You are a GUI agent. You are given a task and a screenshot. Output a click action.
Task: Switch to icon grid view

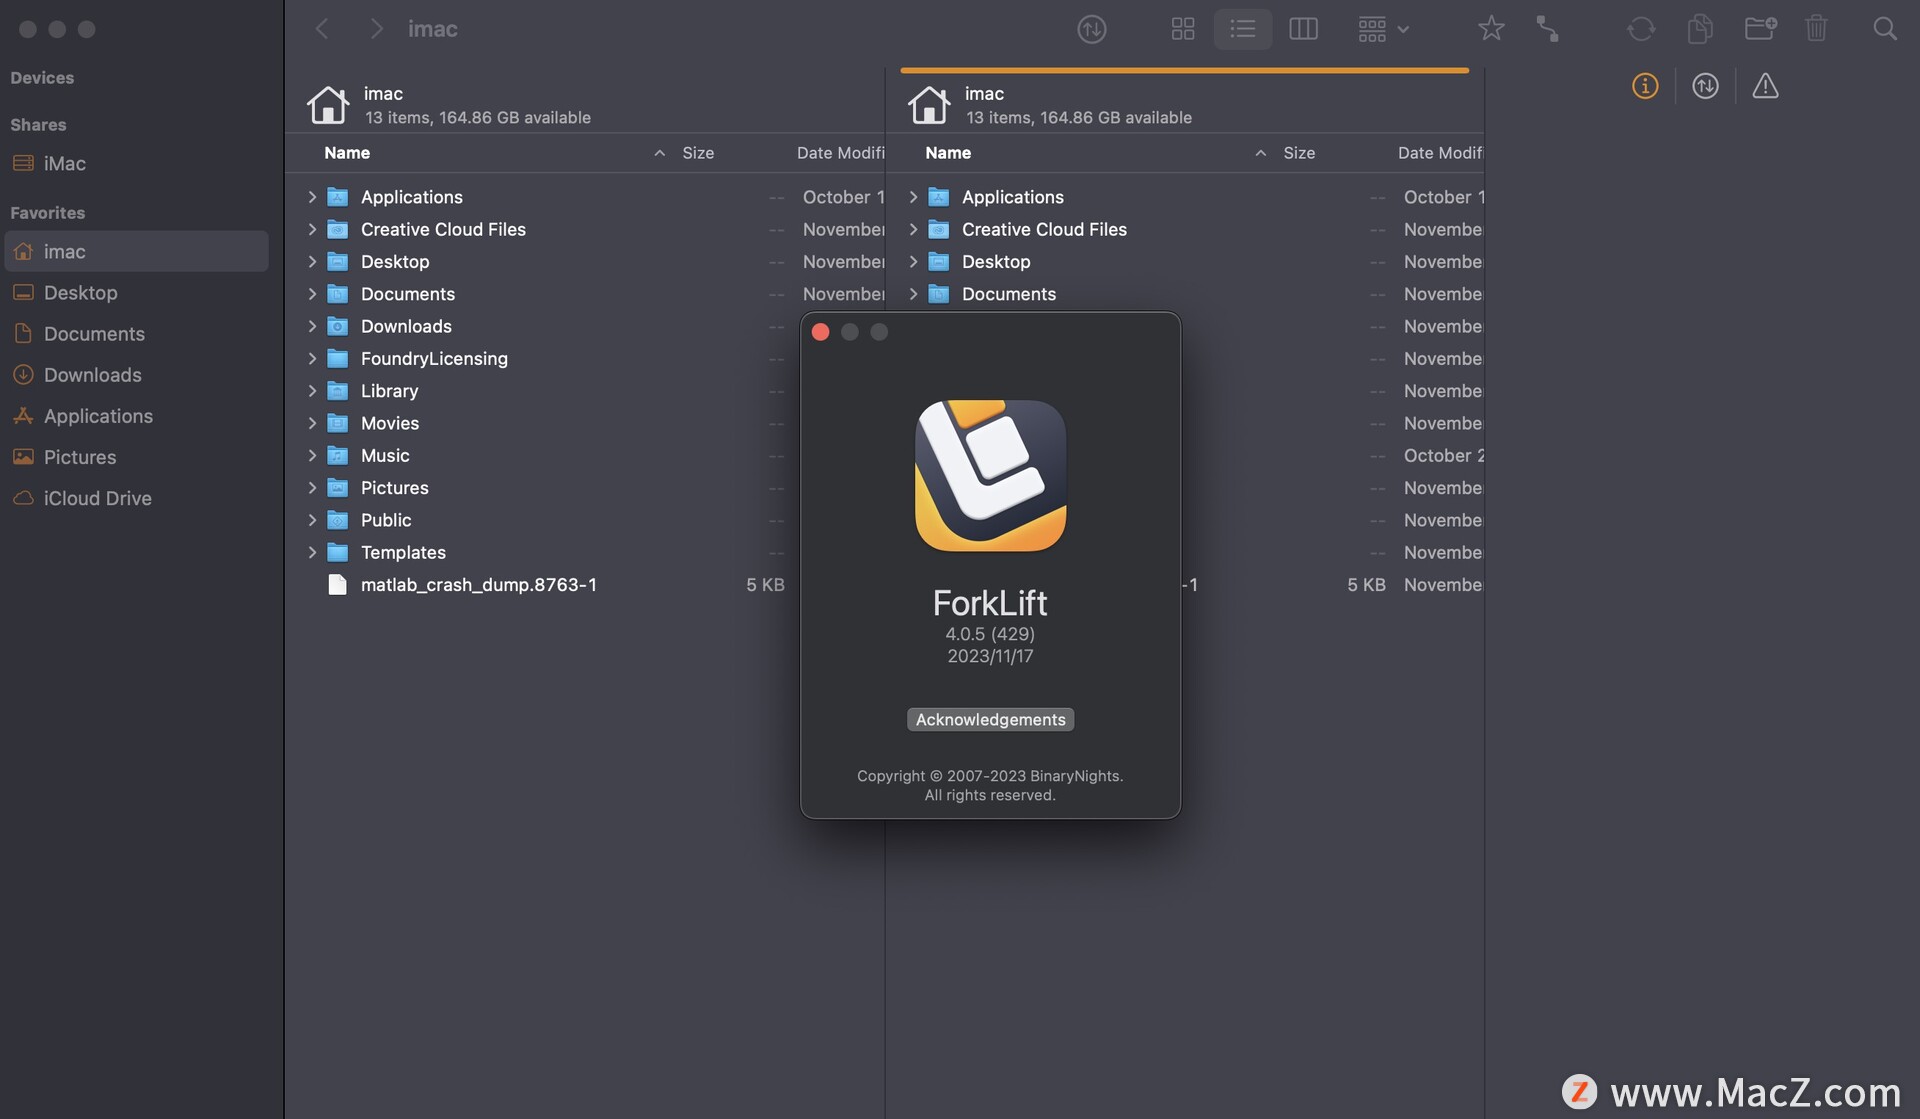click(1183, 29)
